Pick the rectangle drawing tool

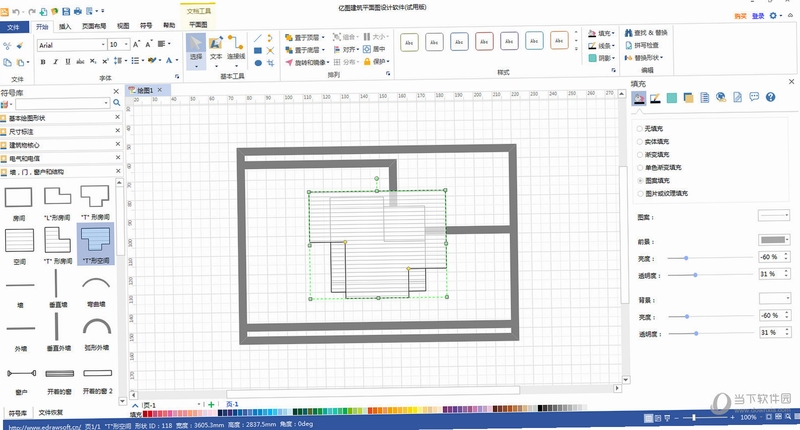point(258,50)
